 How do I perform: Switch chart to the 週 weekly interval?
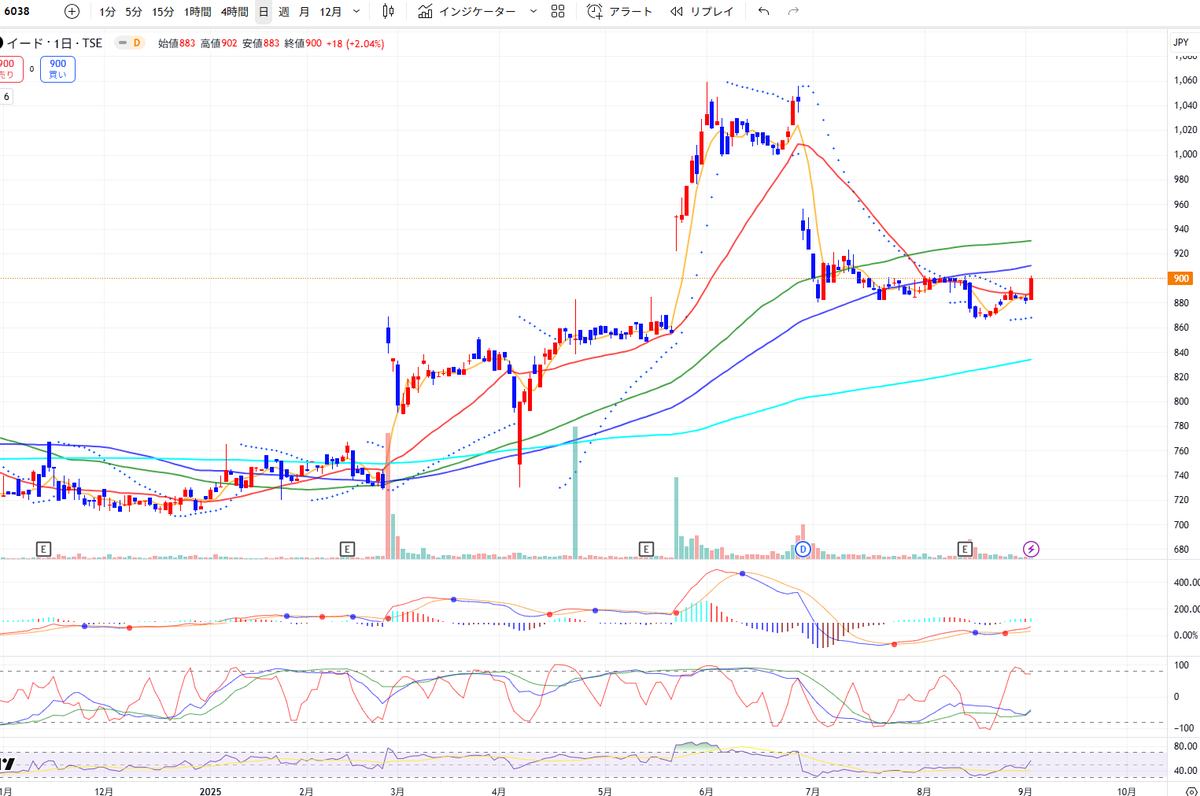point(284,12)
